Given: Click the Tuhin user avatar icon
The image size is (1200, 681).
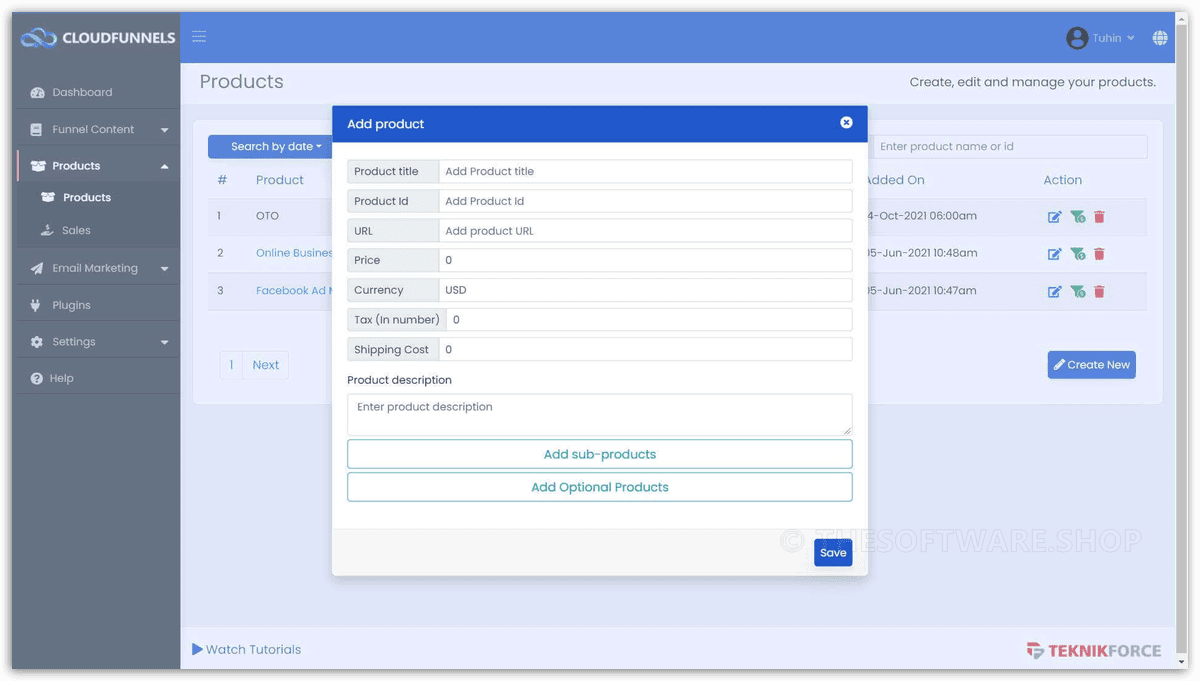Looking at the screenshot, I should [1077, 38].
